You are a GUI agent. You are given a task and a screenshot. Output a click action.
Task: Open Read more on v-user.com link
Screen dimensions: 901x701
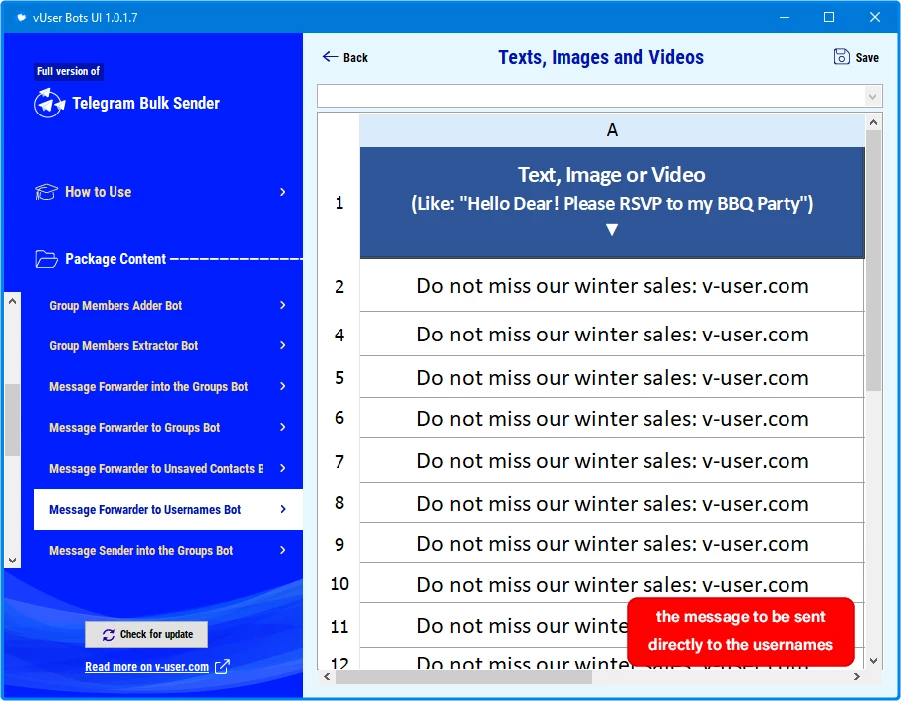tap(147, 667)
